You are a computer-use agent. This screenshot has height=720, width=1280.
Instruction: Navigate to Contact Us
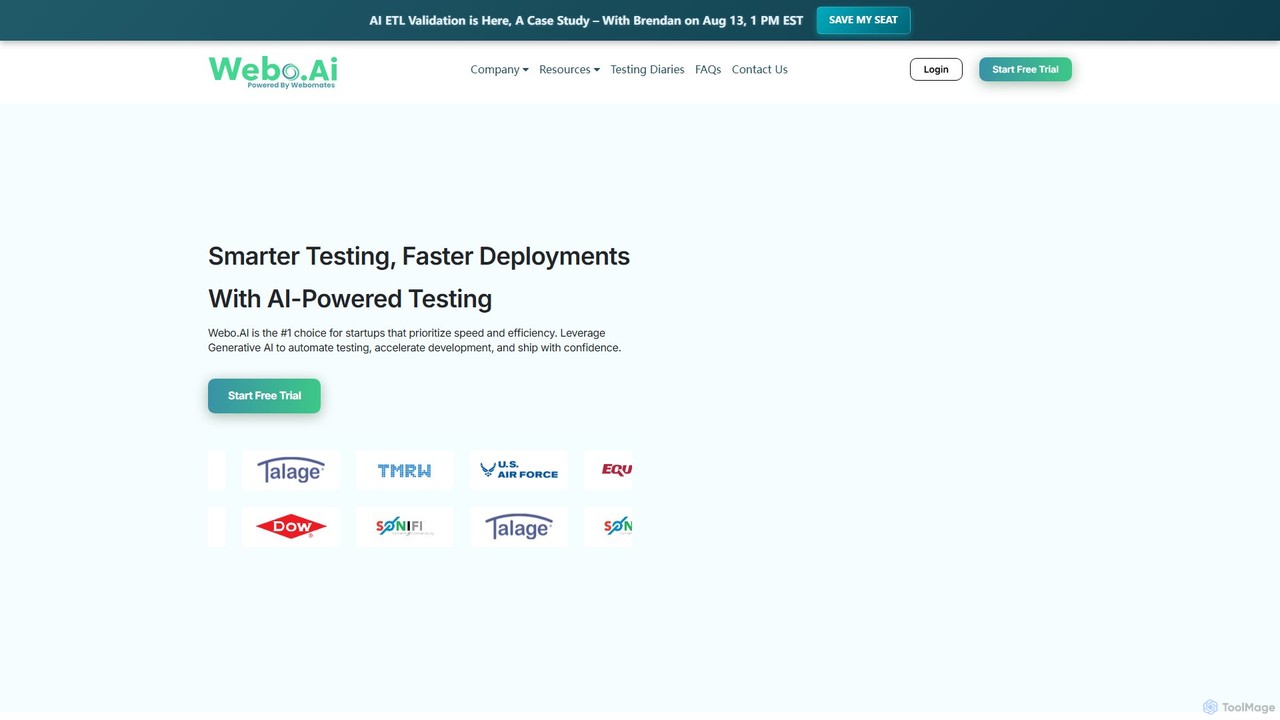click(759, 70)
